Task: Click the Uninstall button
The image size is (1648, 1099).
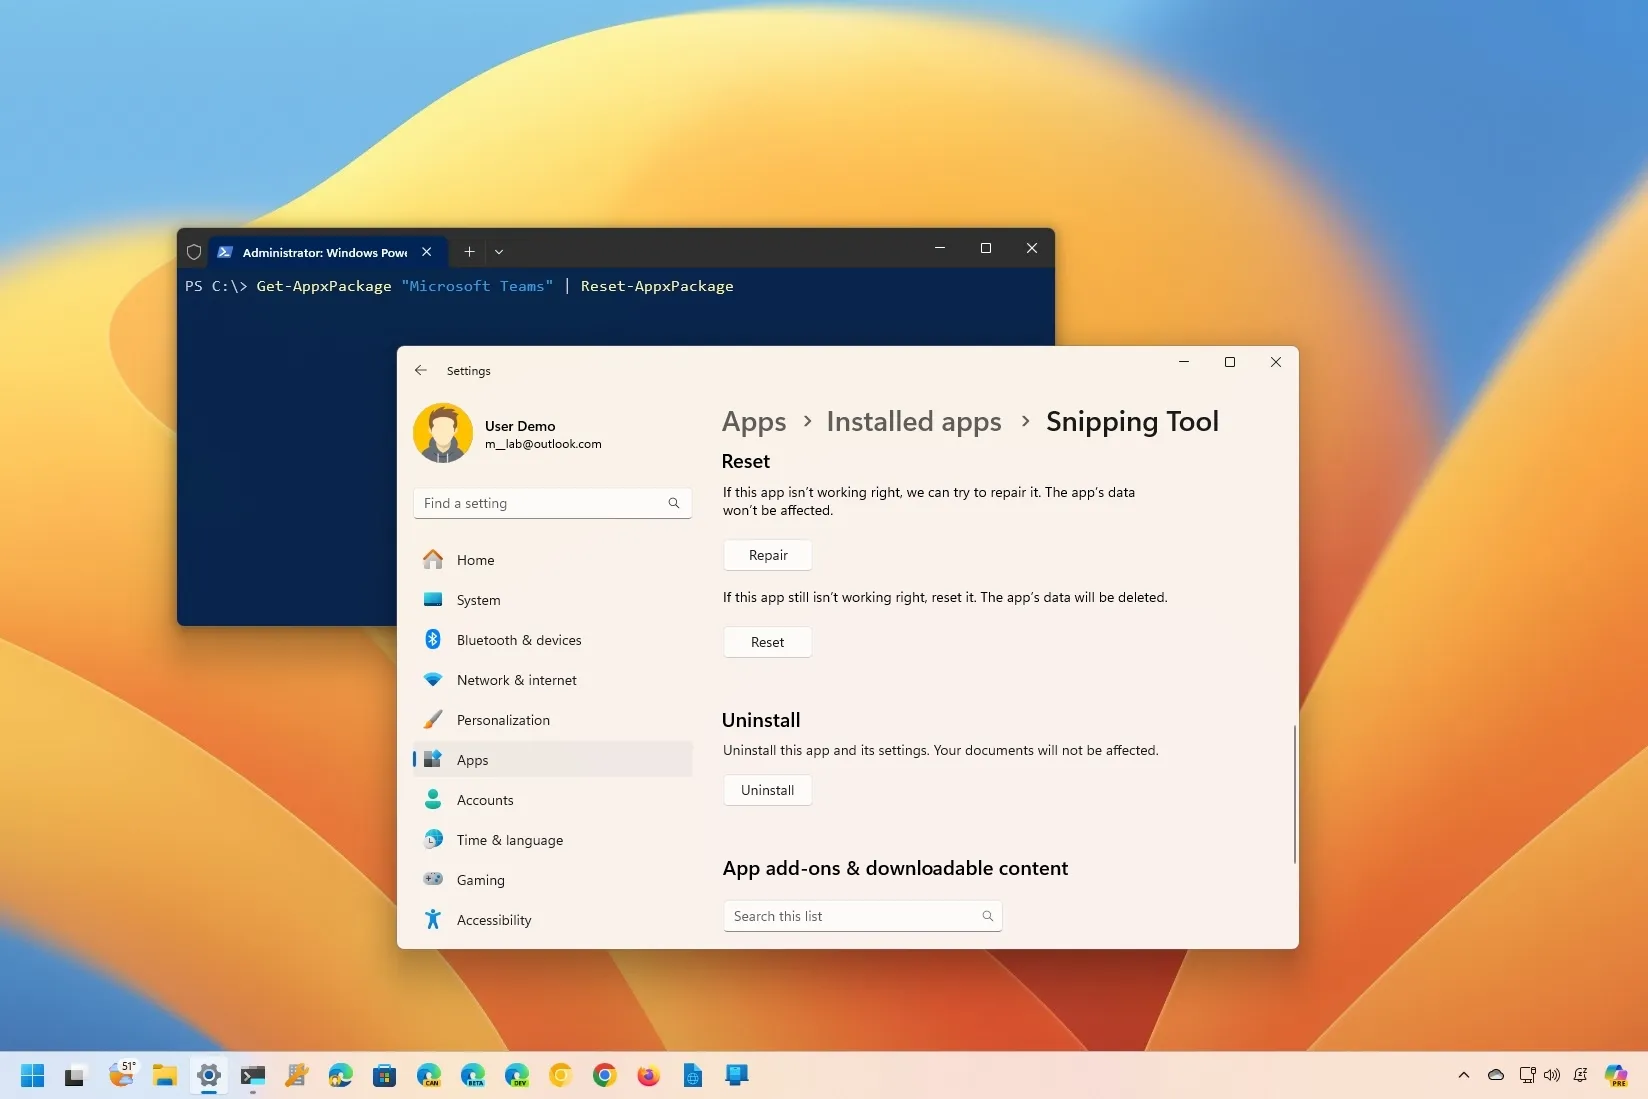Action: [767, 790]
